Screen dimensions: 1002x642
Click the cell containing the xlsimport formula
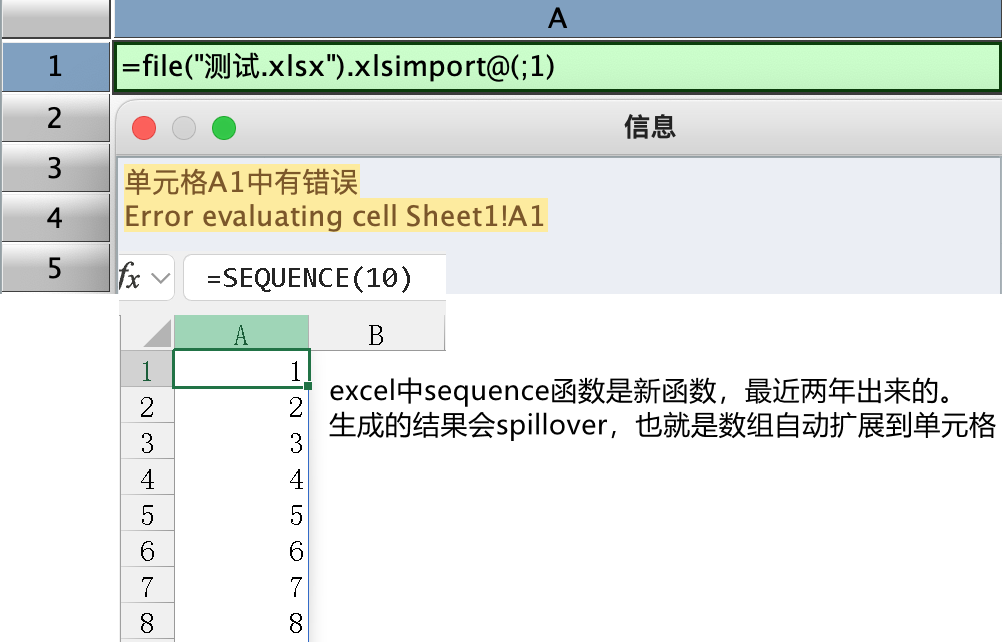pos(557,67)
